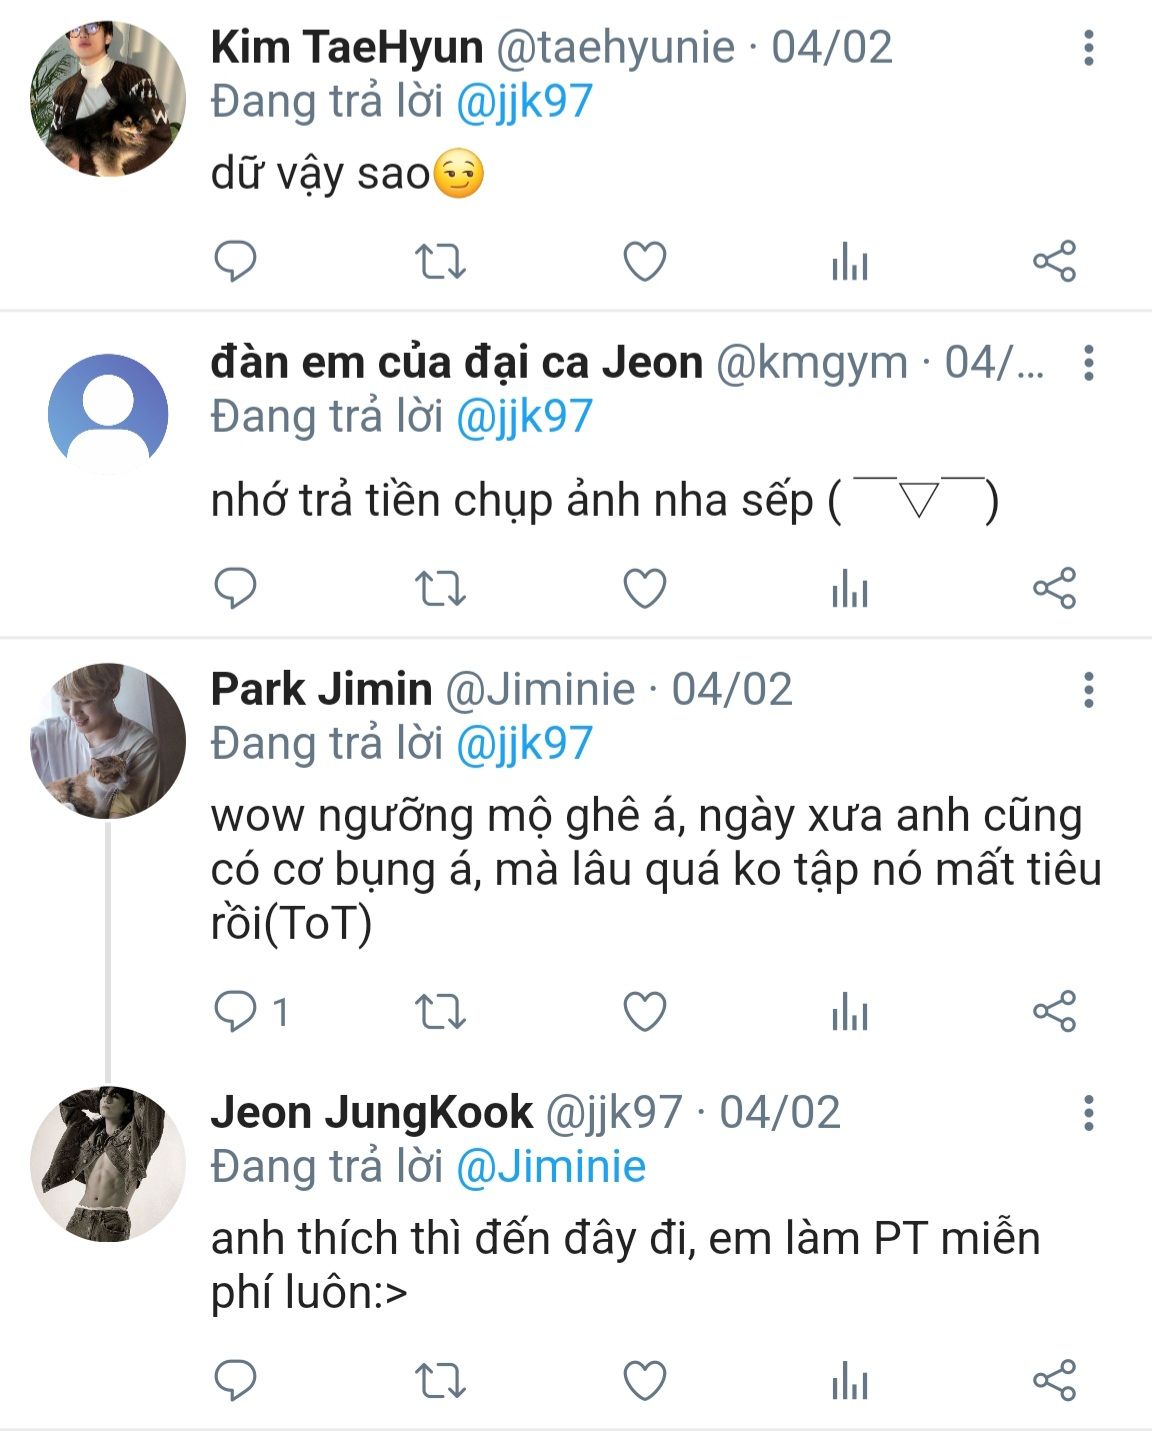Screen dimensions: 1152x1431
Task: View analytics on Kim TaeHyun's tweet
Action: [849, 263]
